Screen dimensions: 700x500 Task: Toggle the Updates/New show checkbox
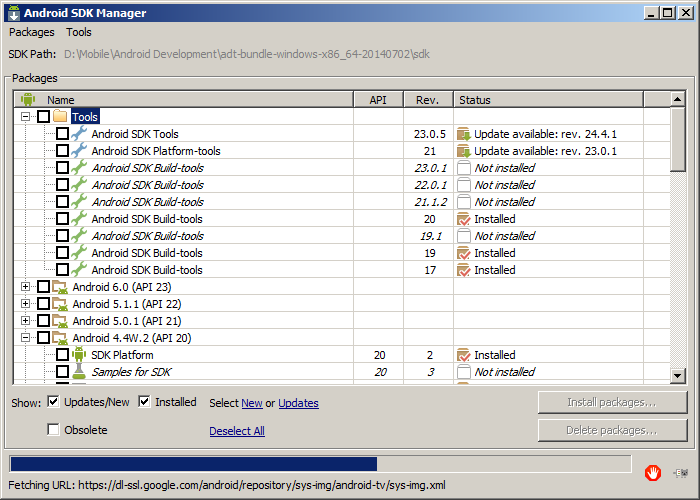[x=53, y=402]
